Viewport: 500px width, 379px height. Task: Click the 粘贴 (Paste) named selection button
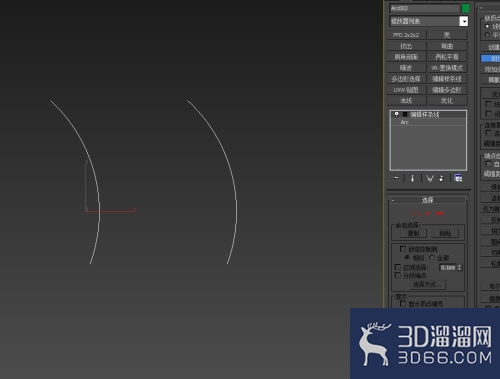445,233
